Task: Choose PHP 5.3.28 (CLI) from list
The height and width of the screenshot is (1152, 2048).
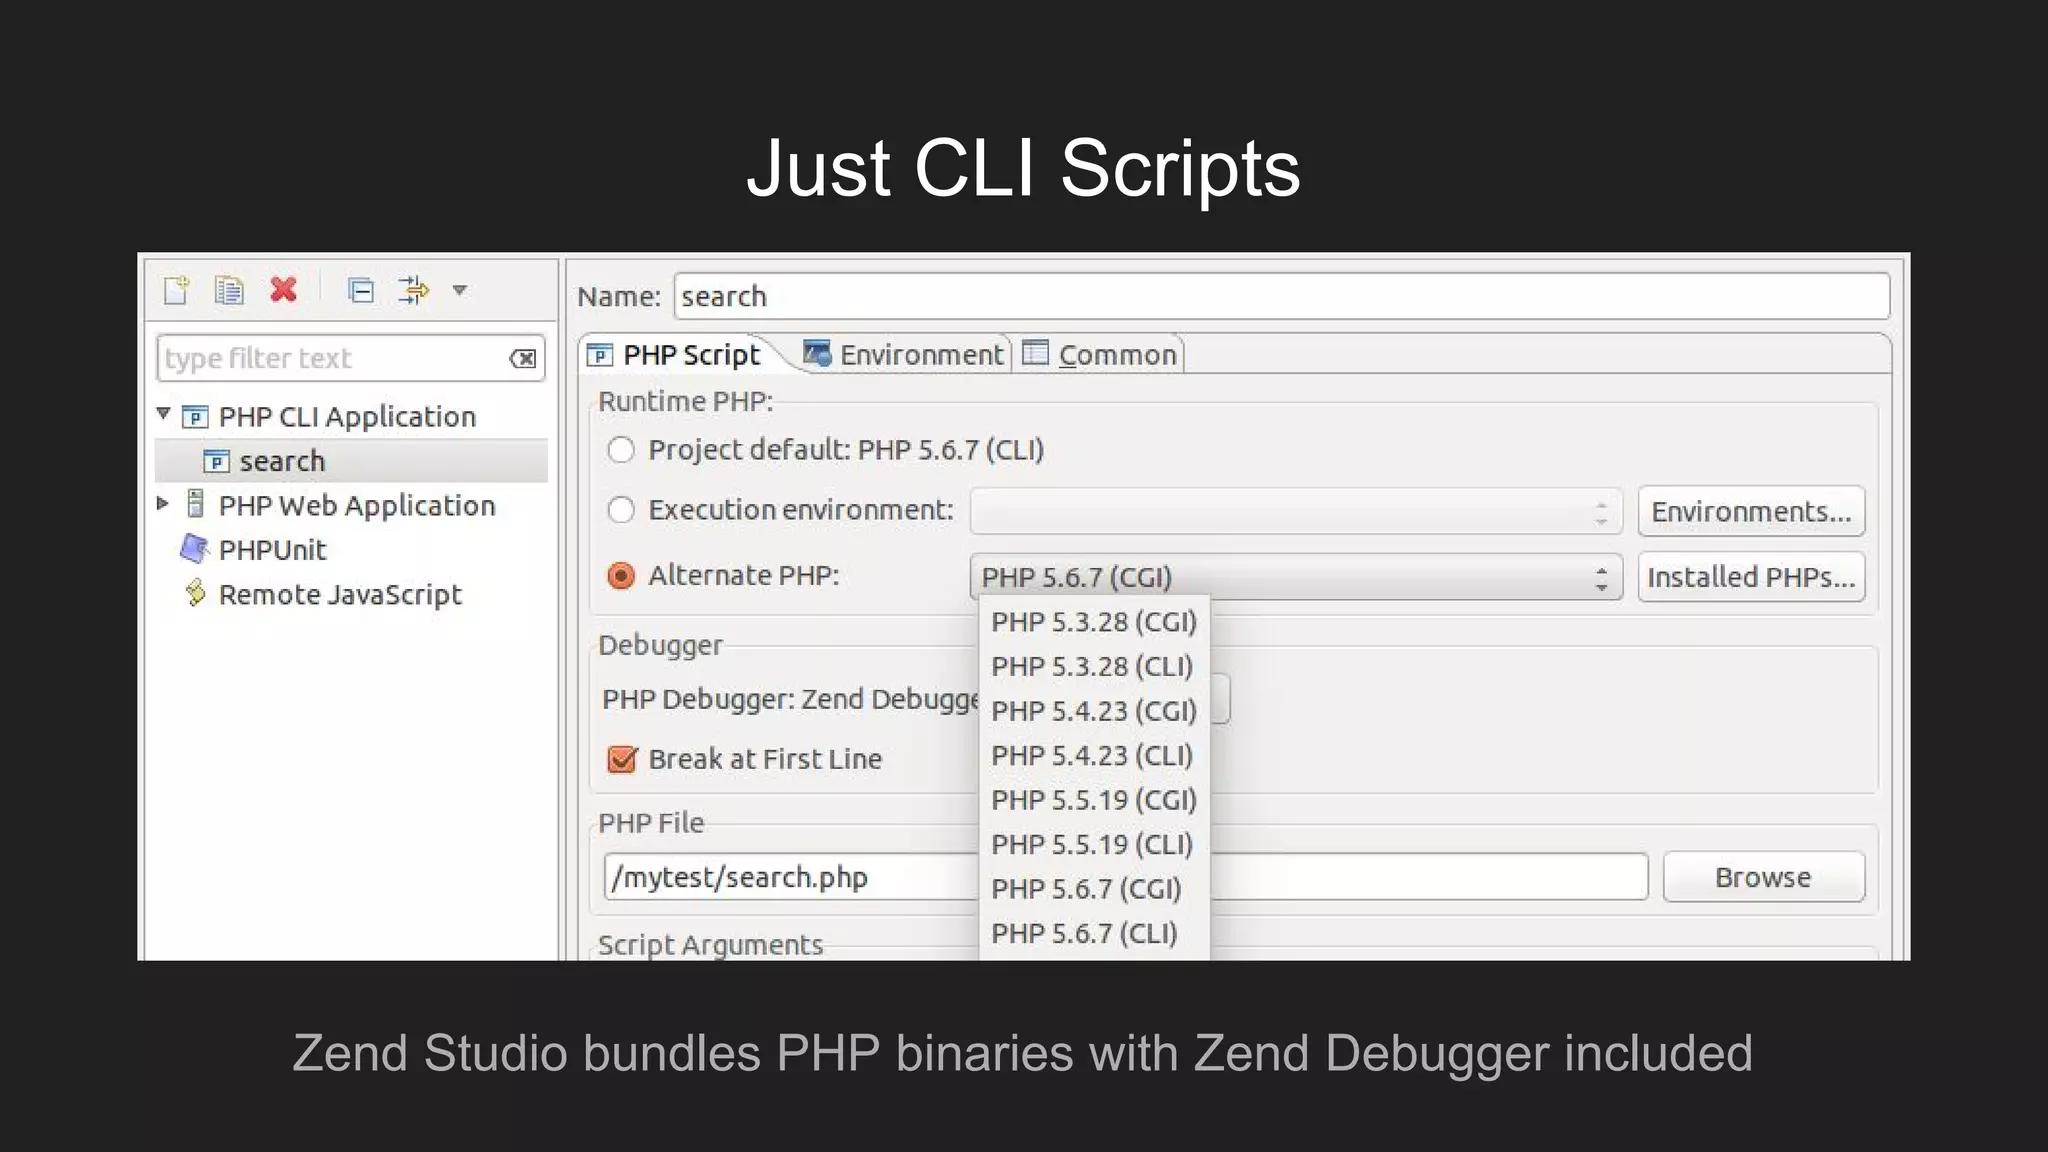Action: (x=1094, y=667)
